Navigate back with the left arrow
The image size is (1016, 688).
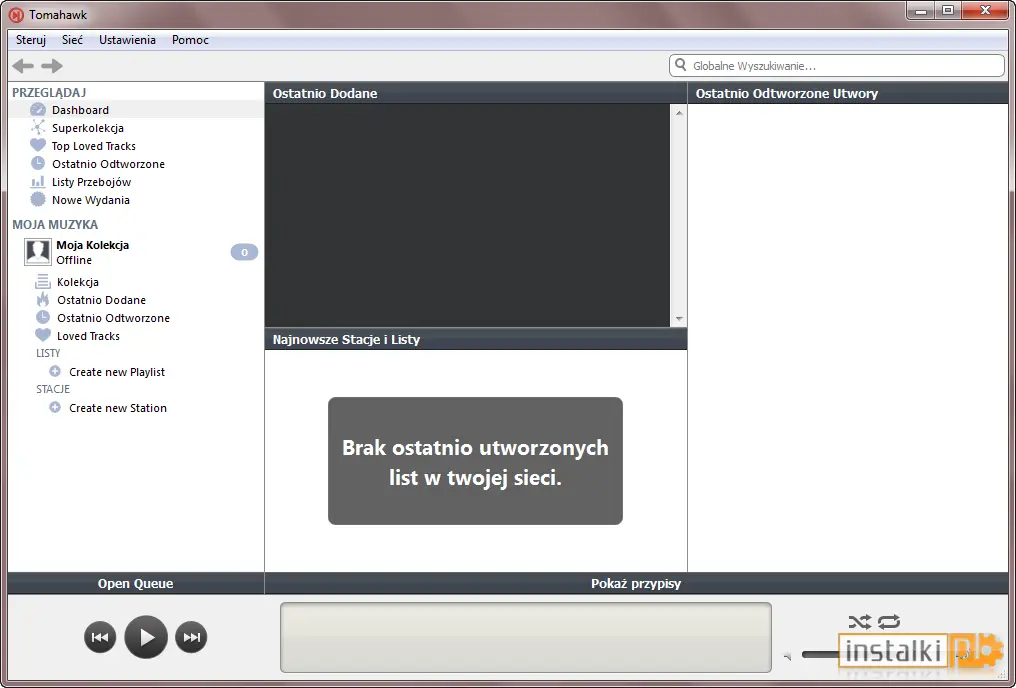click(x=23, y=65)
